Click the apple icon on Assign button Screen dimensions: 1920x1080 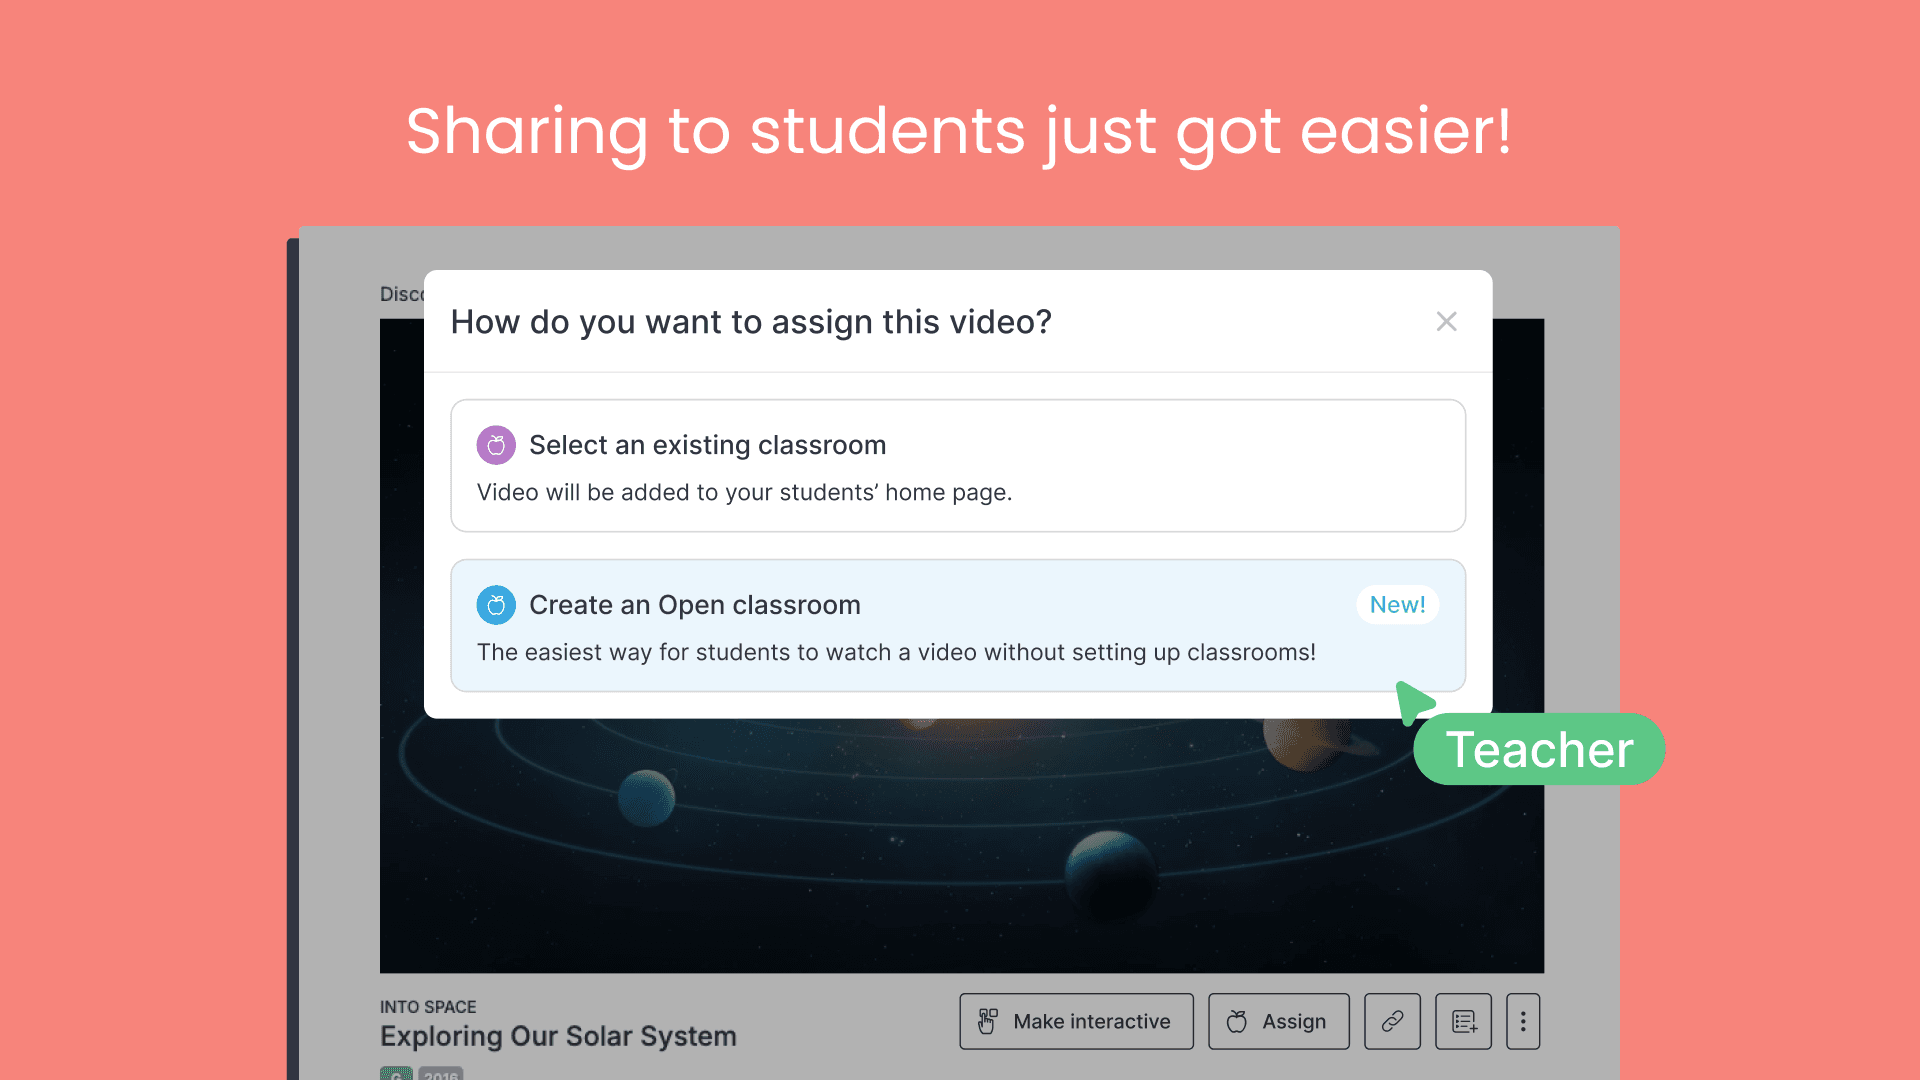point(1237,1021)
